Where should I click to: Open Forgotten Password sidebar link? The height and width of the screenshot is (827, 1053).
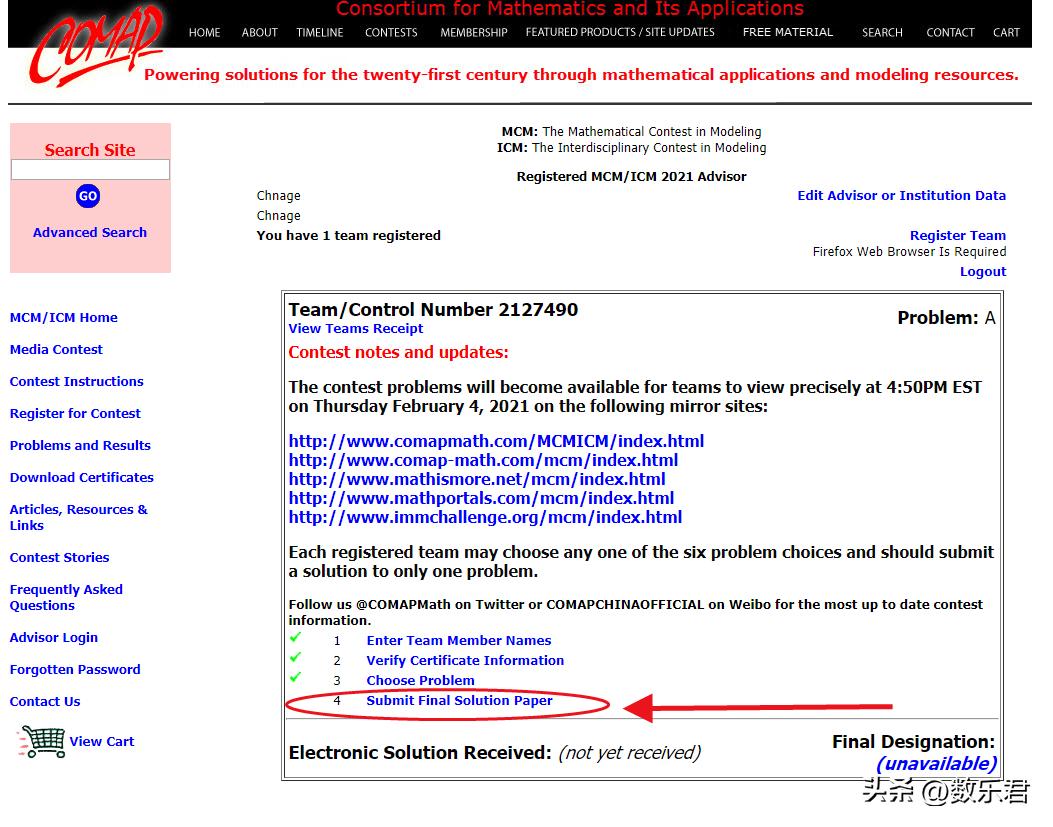tap(75, 670)
